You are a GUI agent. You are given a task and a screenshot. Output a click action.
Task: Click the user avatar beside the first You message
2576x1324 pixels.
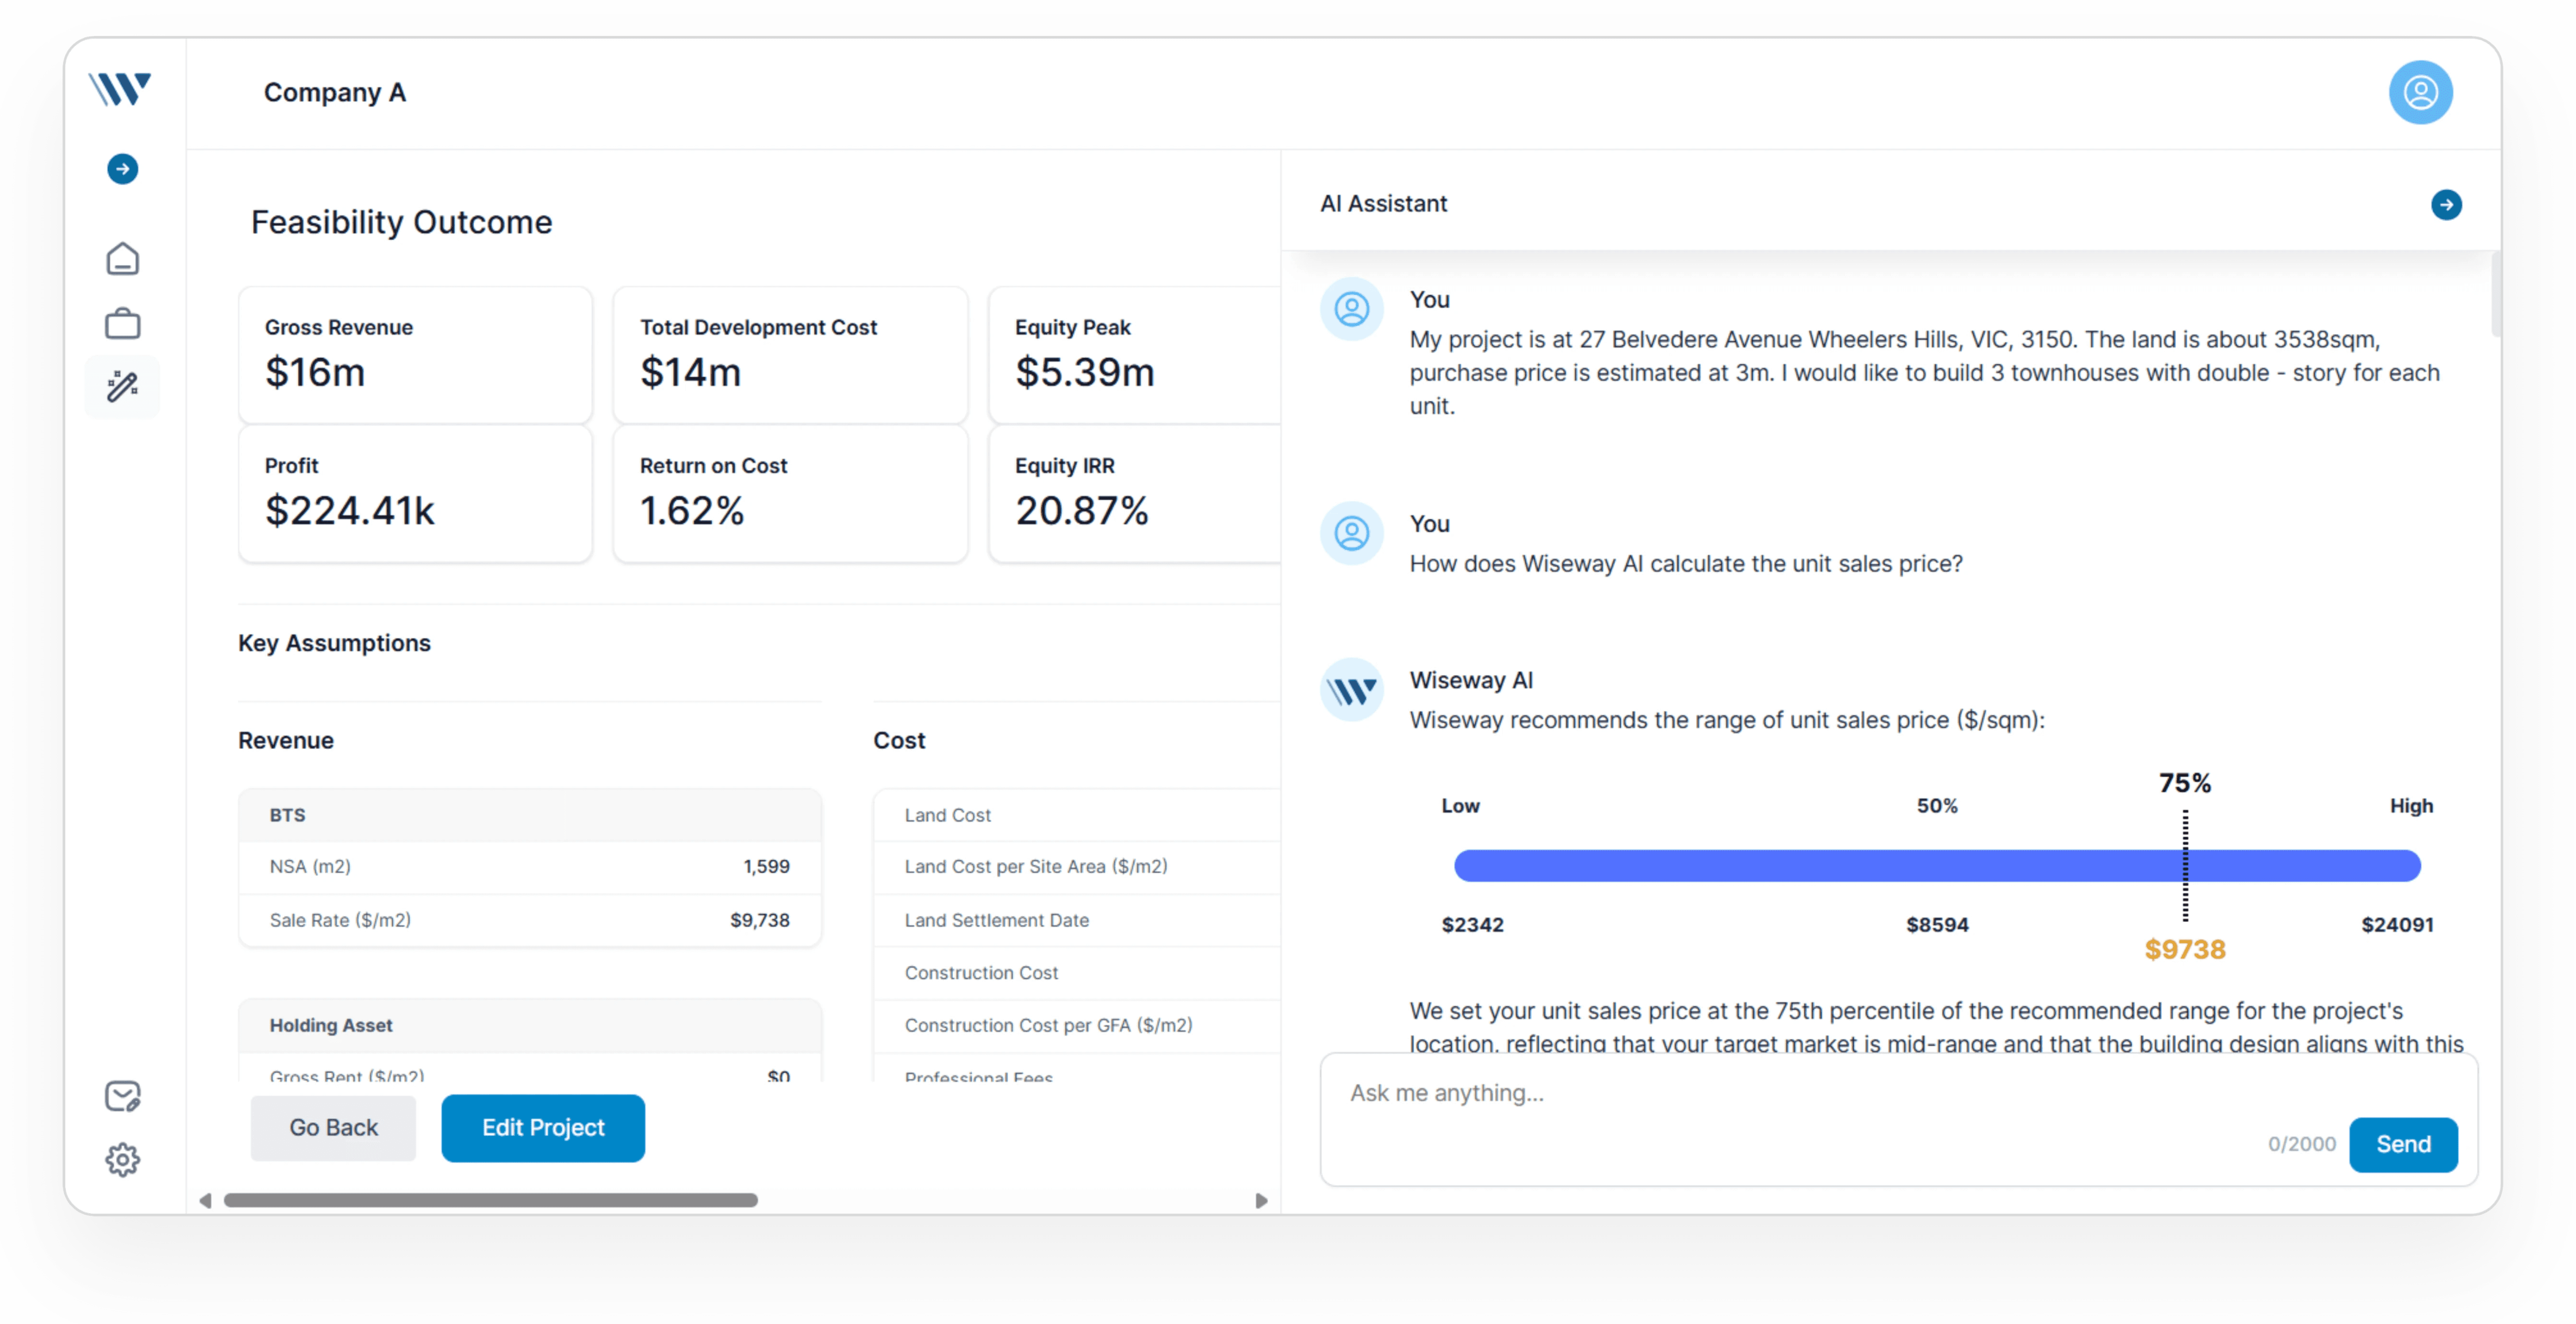(x=1352, y=309)
